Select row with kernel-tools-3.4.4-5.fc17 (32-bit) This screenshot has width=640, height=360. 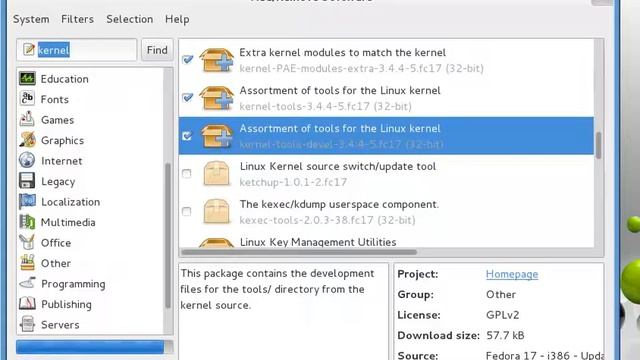click(x=386, y=98)
